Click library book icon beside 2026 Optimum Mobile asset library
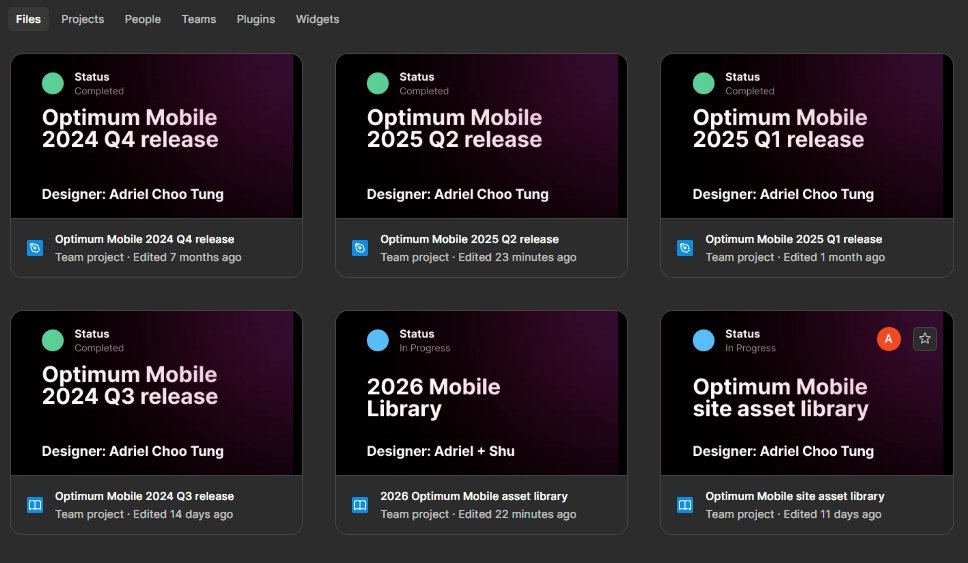968x563 pixels. [x=360, y=505]
